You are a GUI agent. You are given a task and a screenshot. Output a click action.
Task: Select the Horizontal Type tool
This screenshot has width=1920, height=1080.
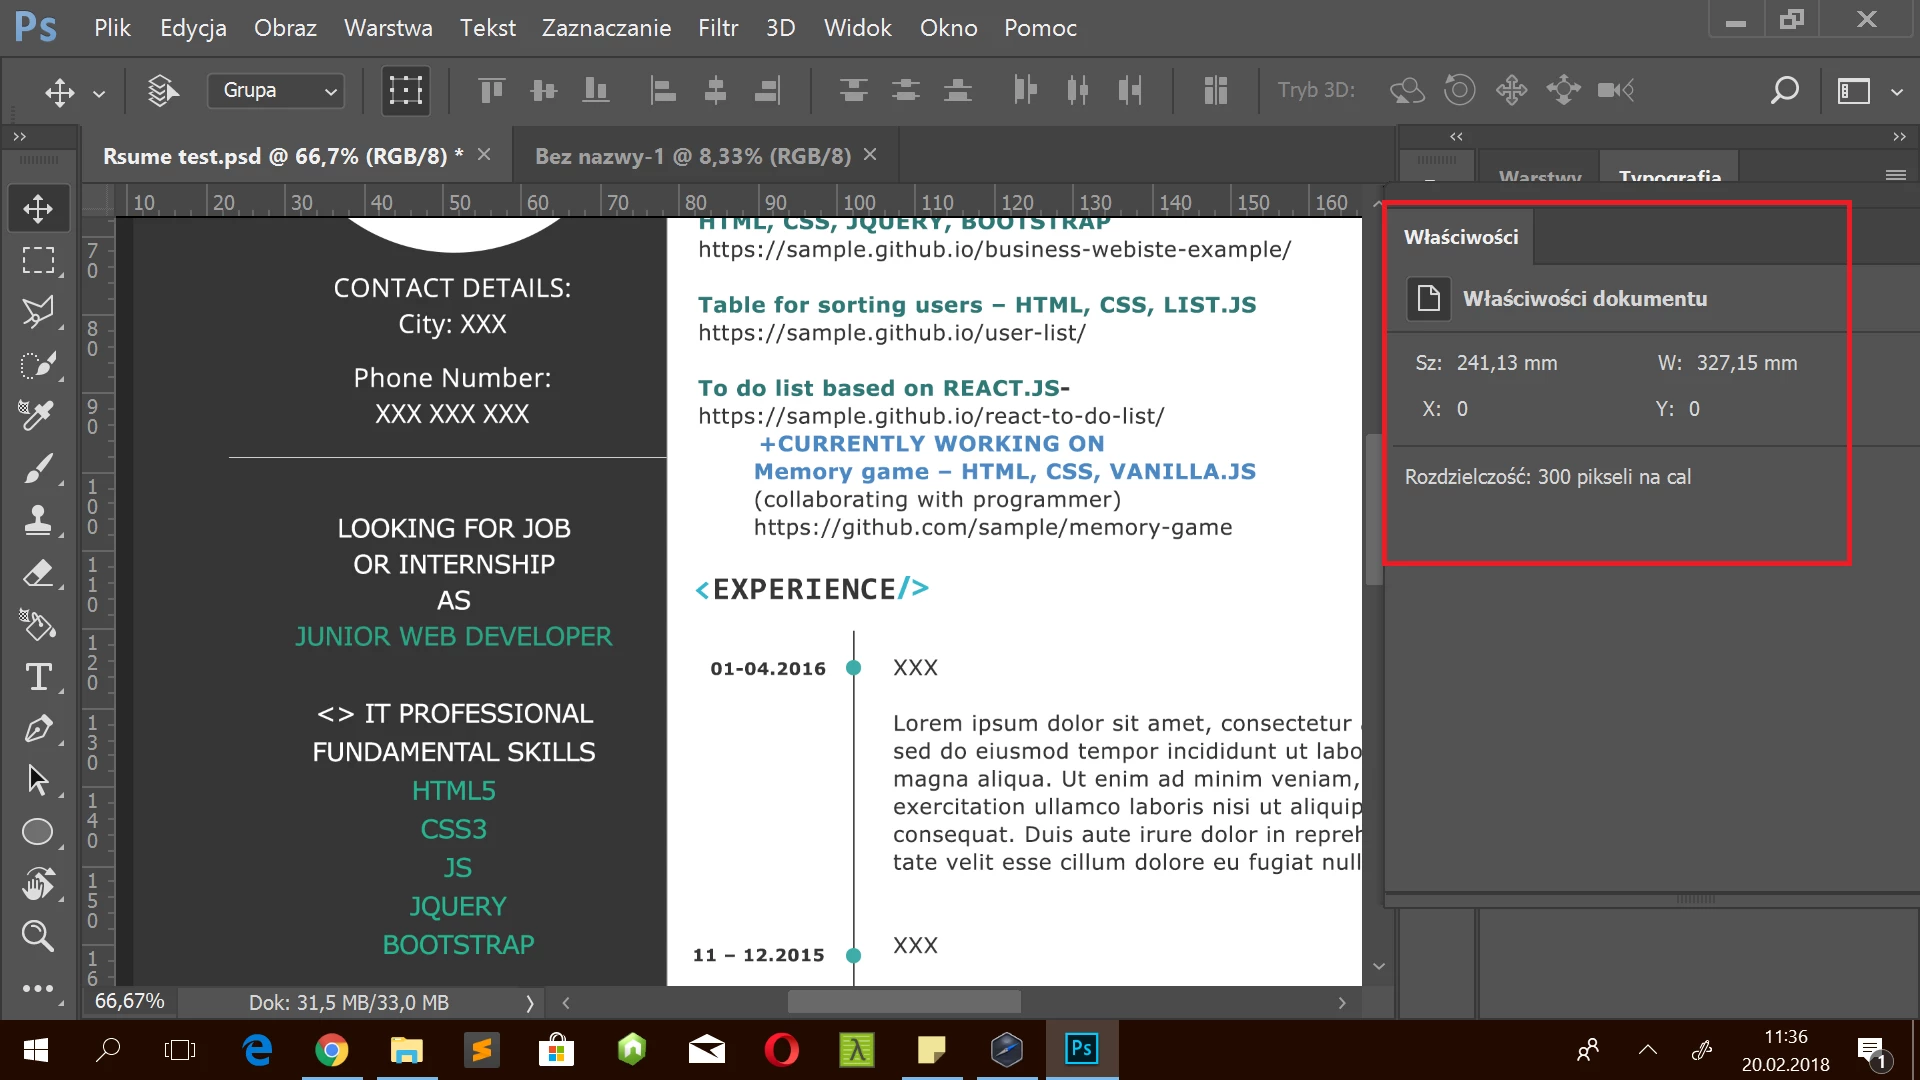38,677
